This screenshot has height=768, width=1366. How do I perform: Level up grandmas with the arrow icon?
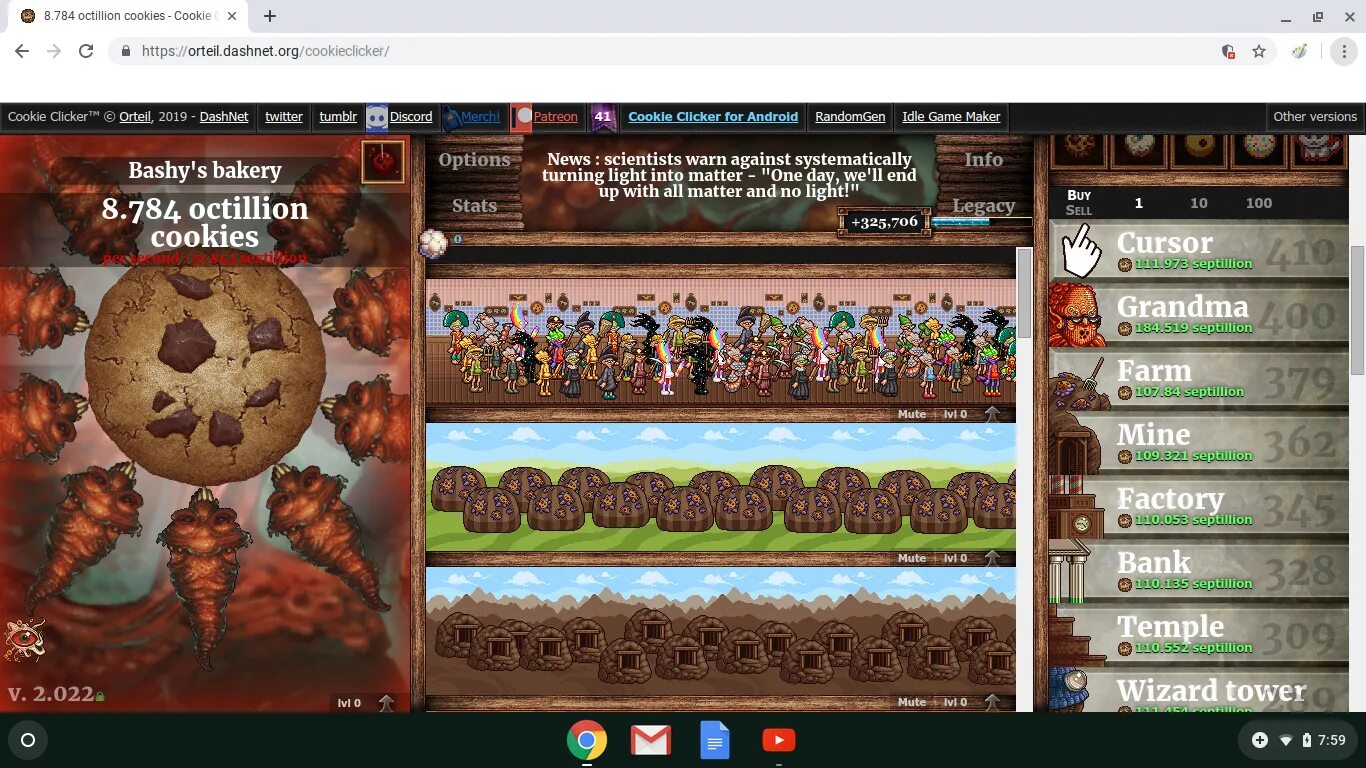pos(992,414)
